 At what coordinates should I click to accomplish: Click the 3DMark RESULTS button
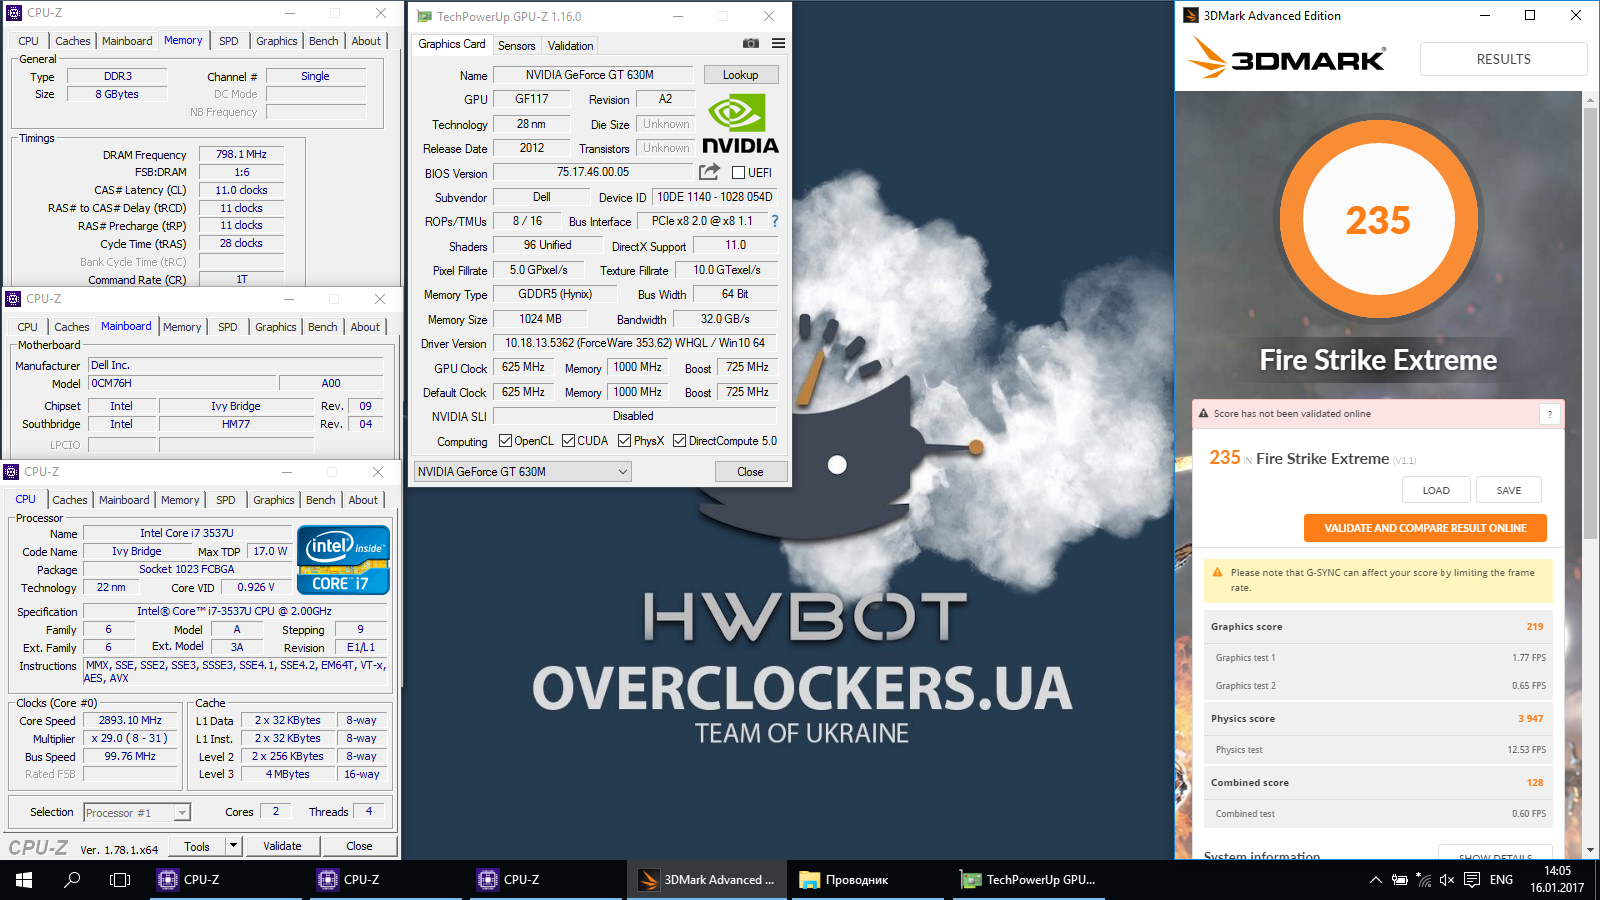(x=1503, y=59)
